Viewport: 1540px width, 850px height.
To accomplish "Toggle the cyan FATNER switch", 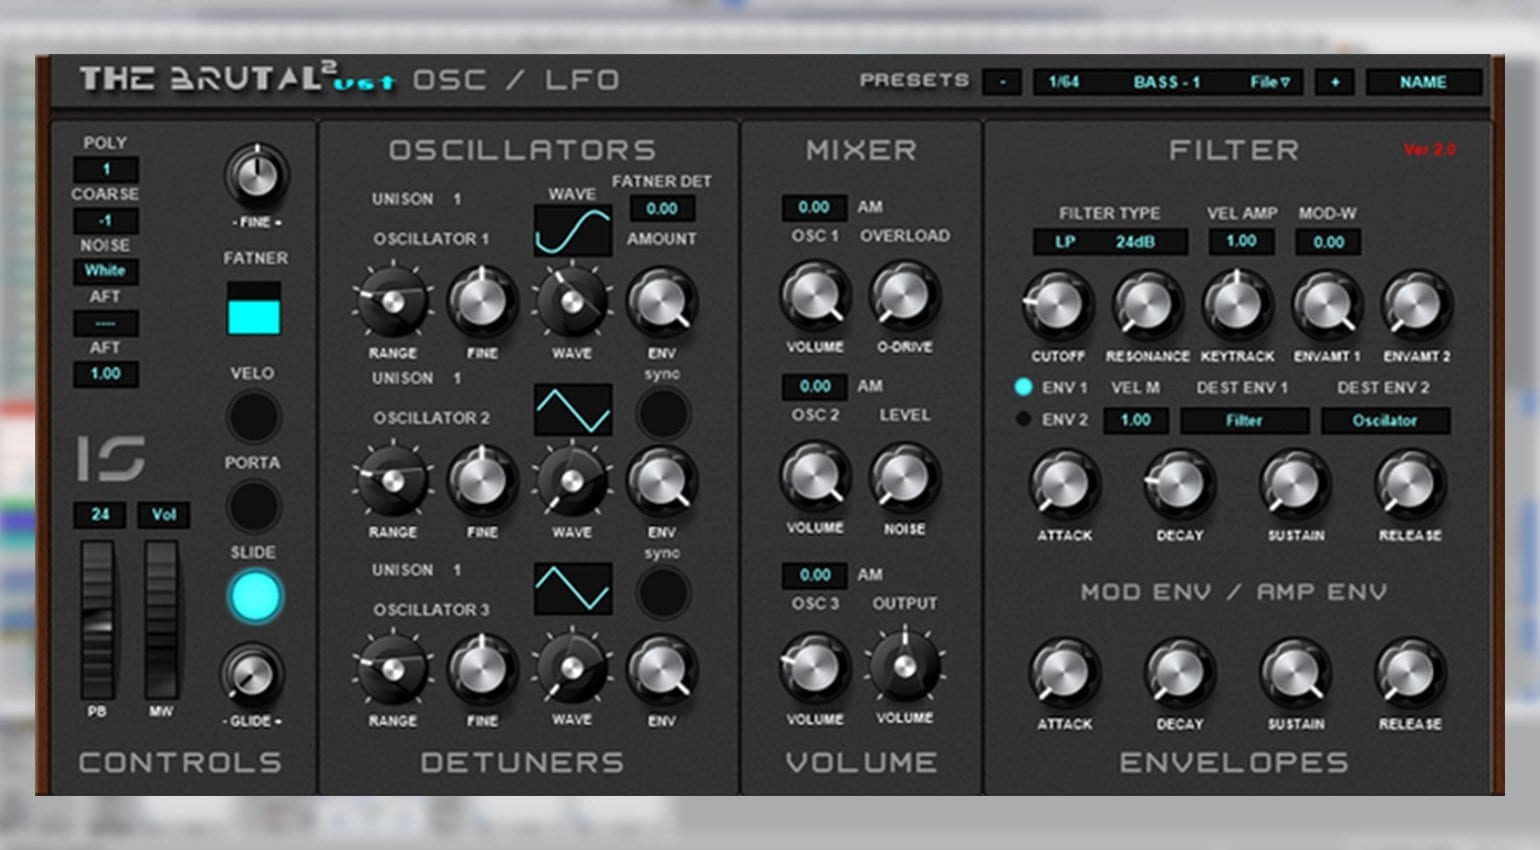I will point(254,308).
